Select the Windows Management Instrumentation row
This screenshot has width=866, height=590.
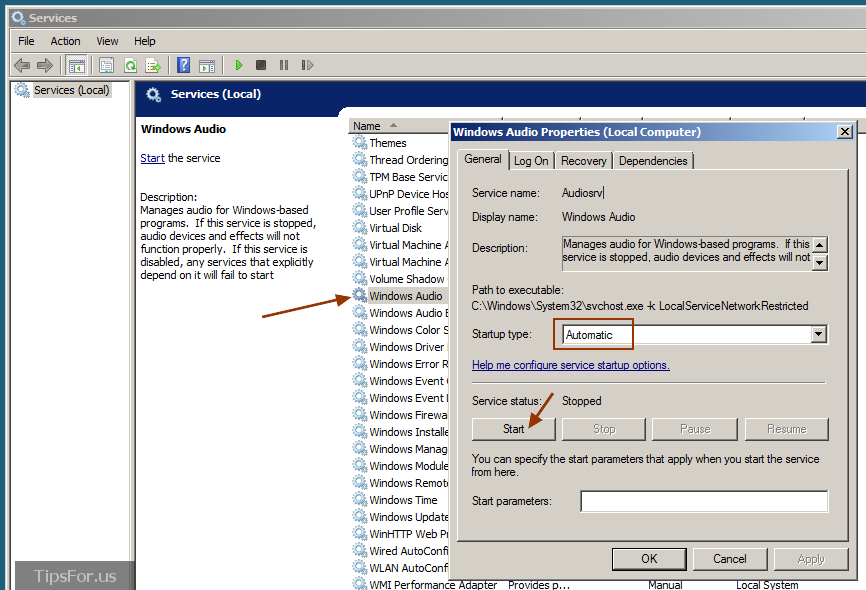coord(400,449)
